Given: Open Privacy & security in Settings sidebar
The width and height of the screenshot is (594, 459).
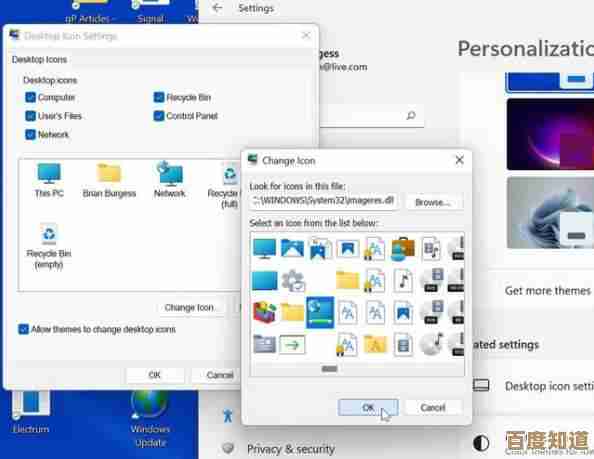Looking at the screenshot, I should (x=291, y=449).
